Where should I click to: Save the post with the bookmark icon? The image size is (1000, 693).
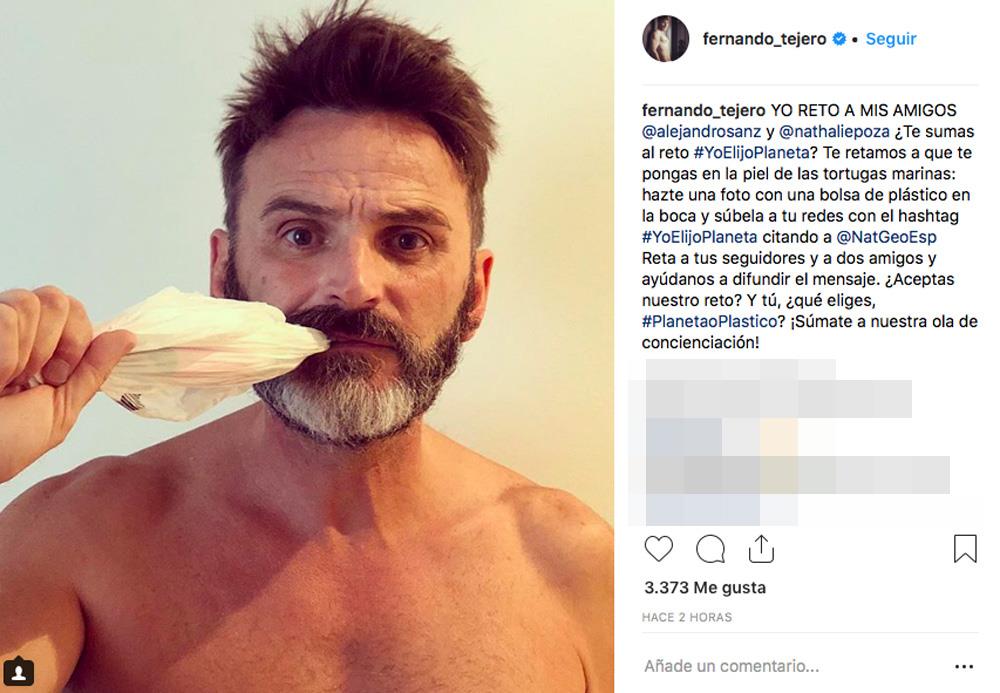pos(965,548)
